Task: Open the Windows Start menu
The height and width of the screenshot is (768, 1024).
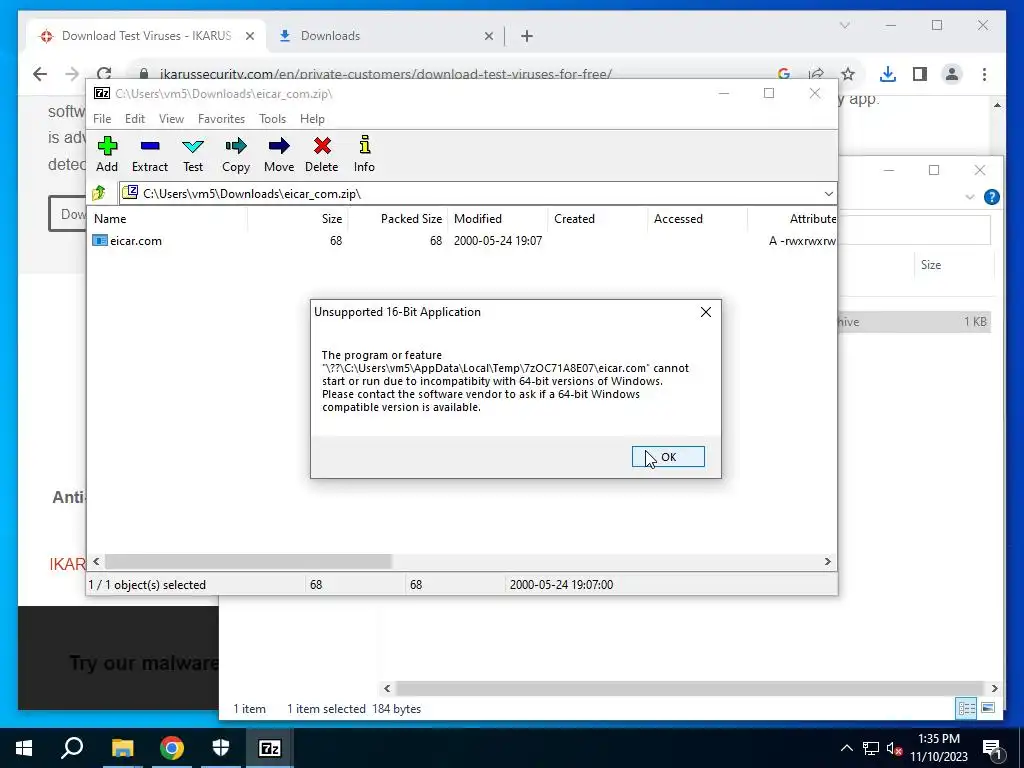Action: (x=24, y=748)
